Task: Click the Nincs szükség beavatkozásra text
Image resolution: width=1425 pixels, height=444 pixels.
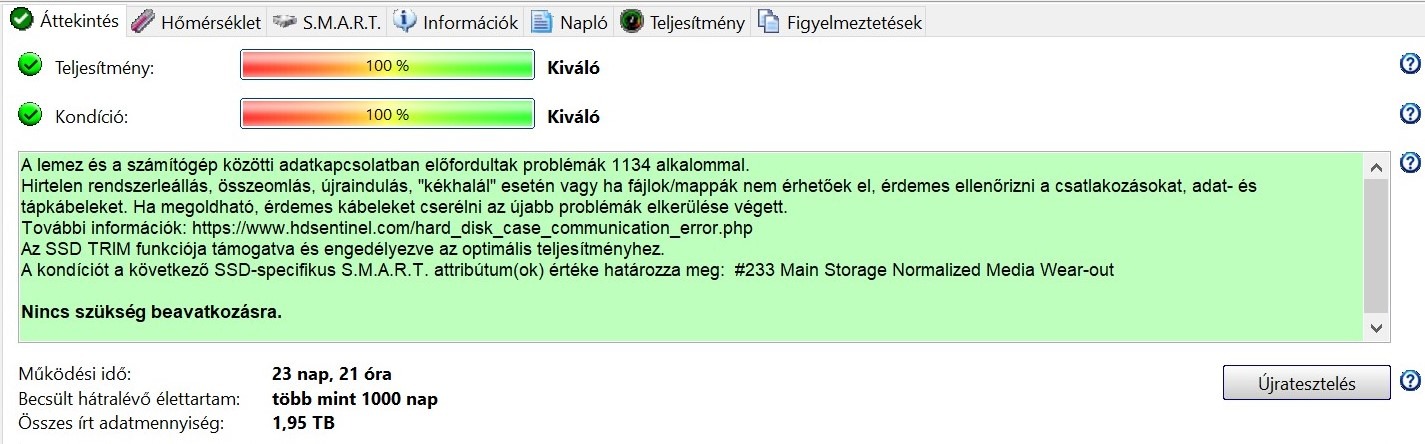Action: pos(151,312)
